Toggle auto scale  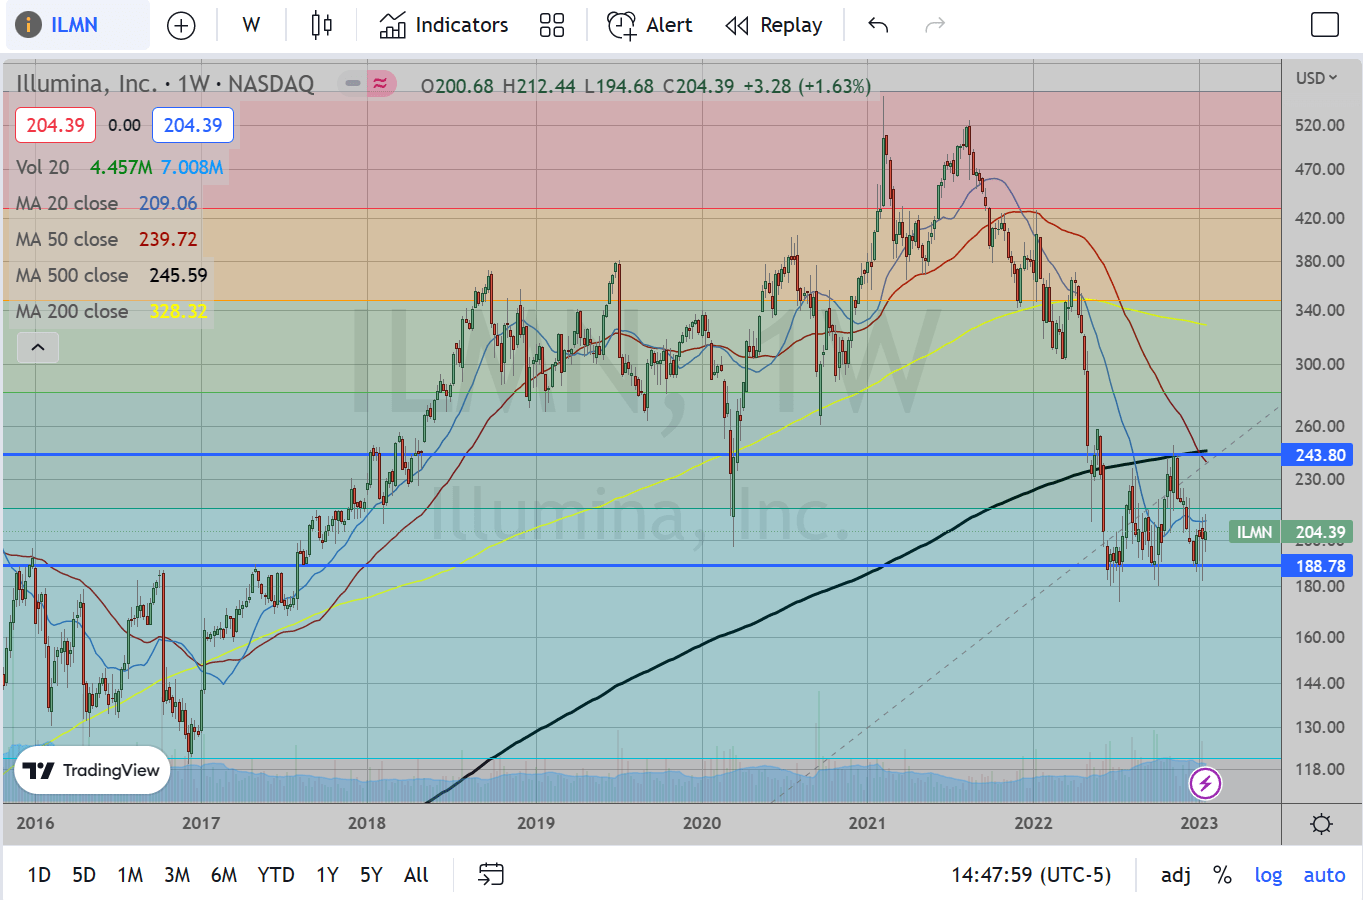point(1324,875)
